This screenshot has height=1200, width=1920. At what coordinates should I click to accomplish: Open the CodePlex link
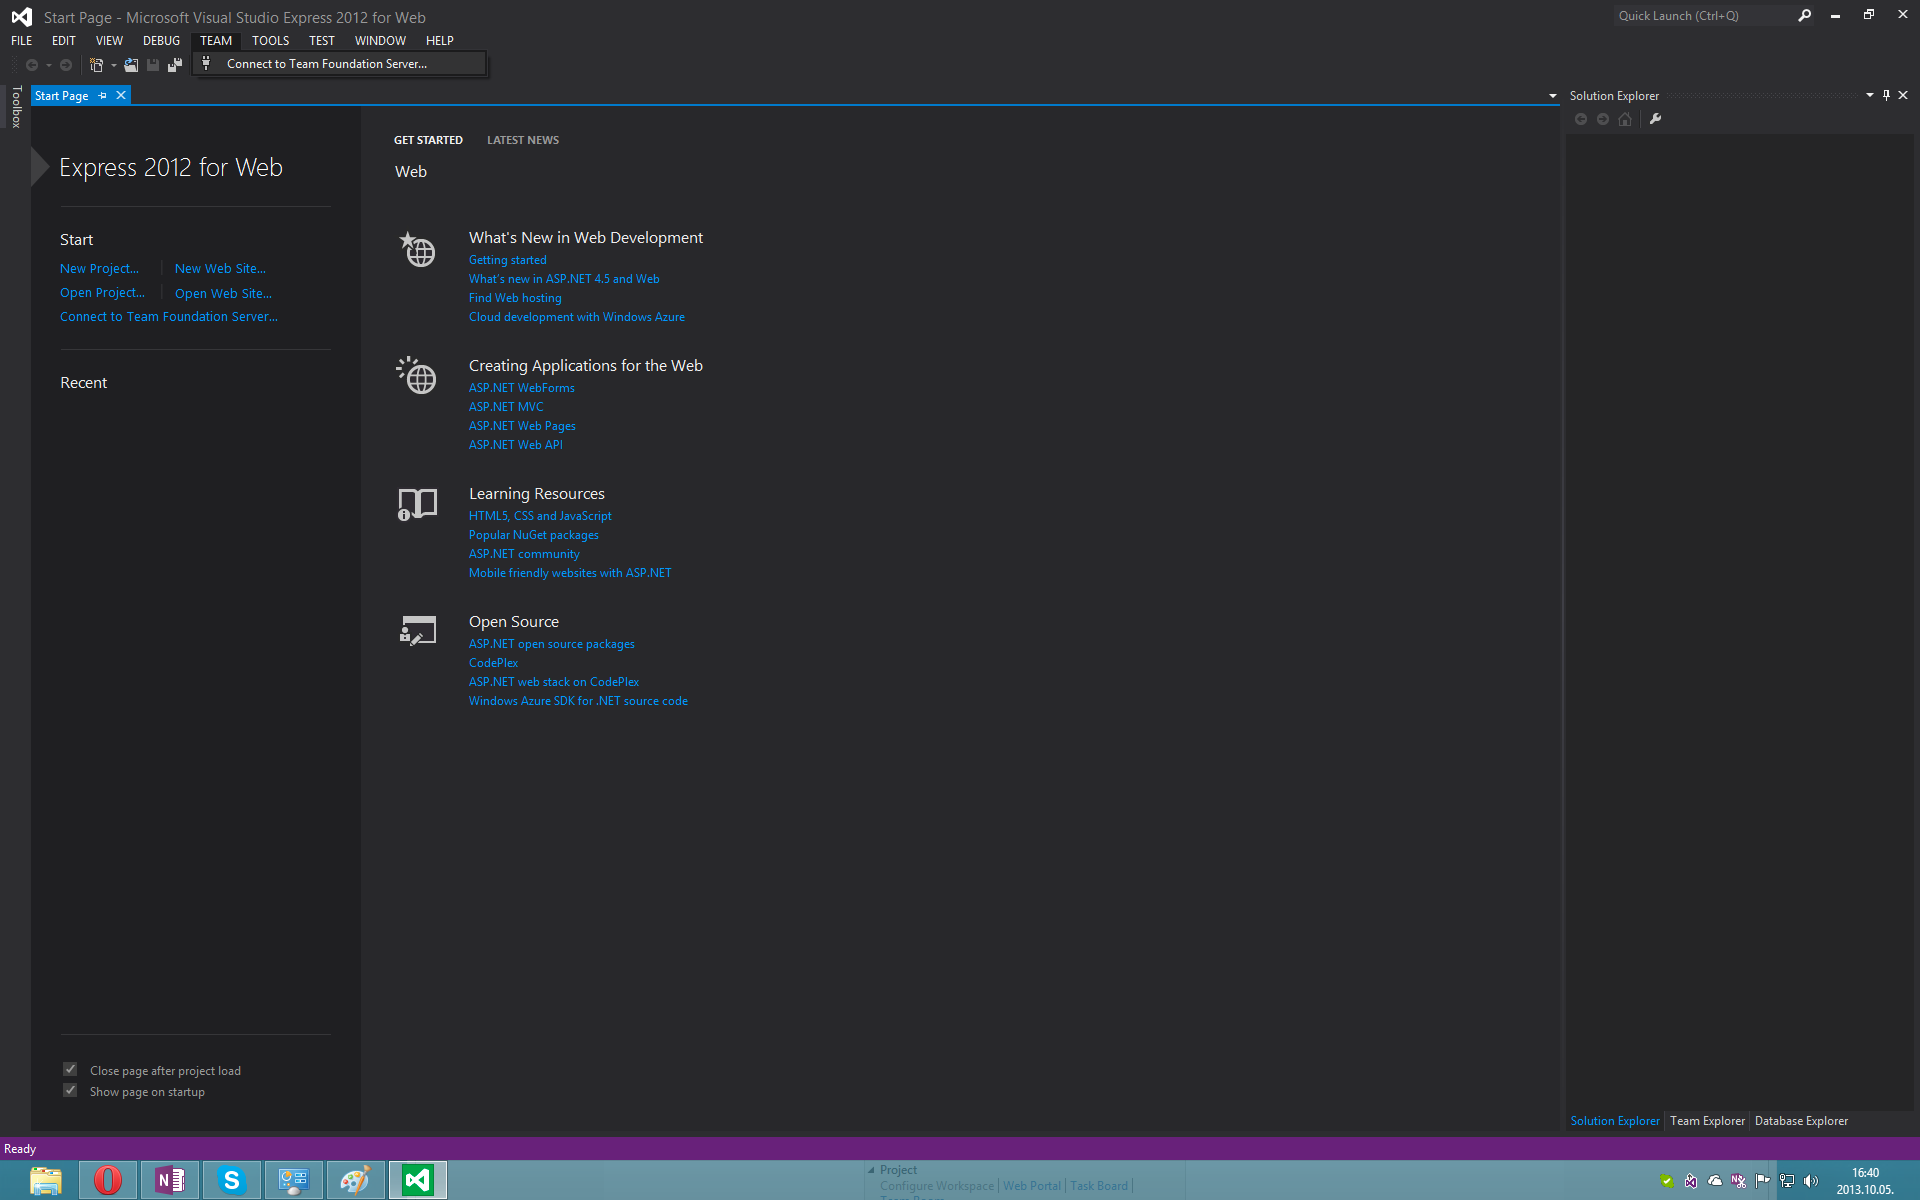click(x=494, y=663)
